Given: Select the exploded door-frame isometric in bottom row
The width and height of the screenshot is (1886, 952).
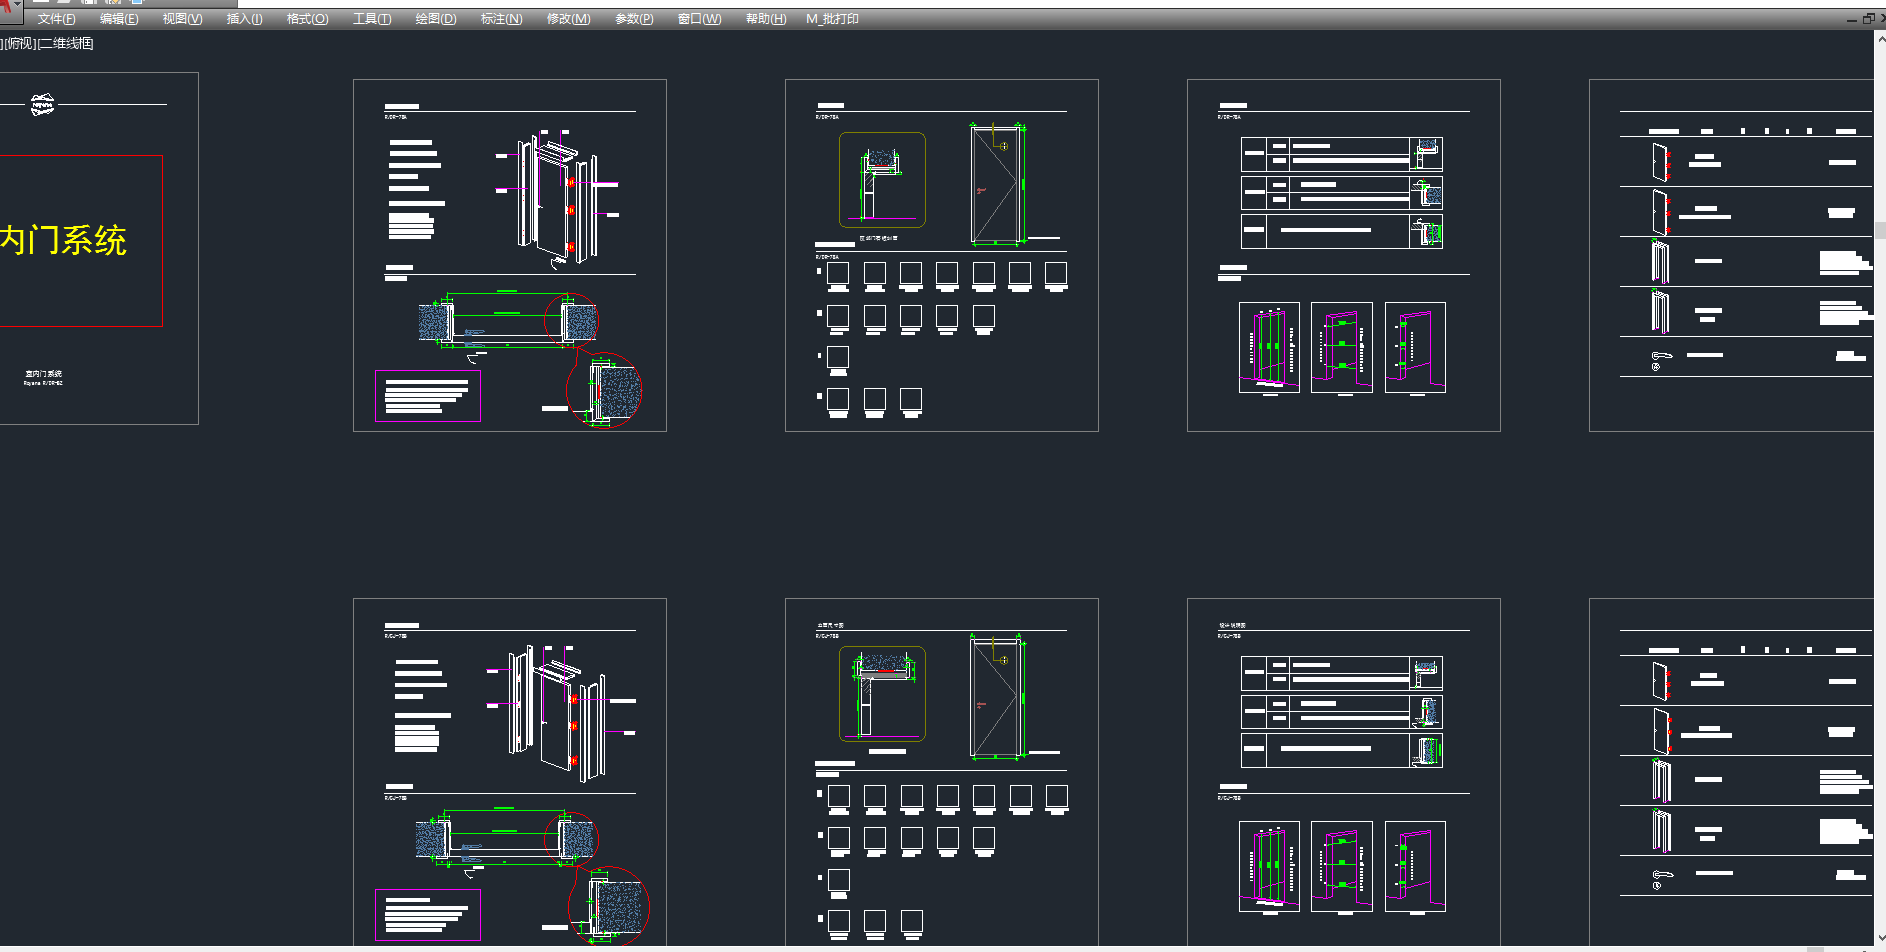Looking at the screenshot, I should click(x=560, y=713).
